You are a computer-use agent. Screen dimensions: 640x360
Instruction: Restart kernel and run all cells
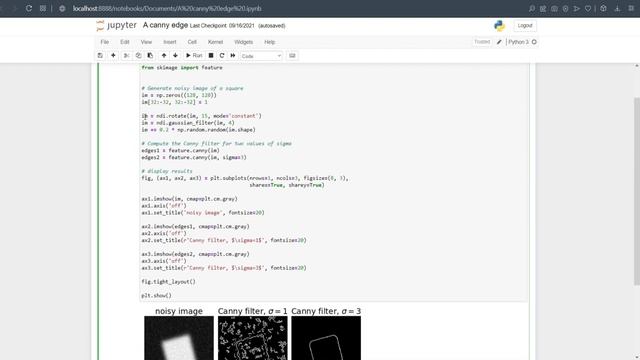233,56
